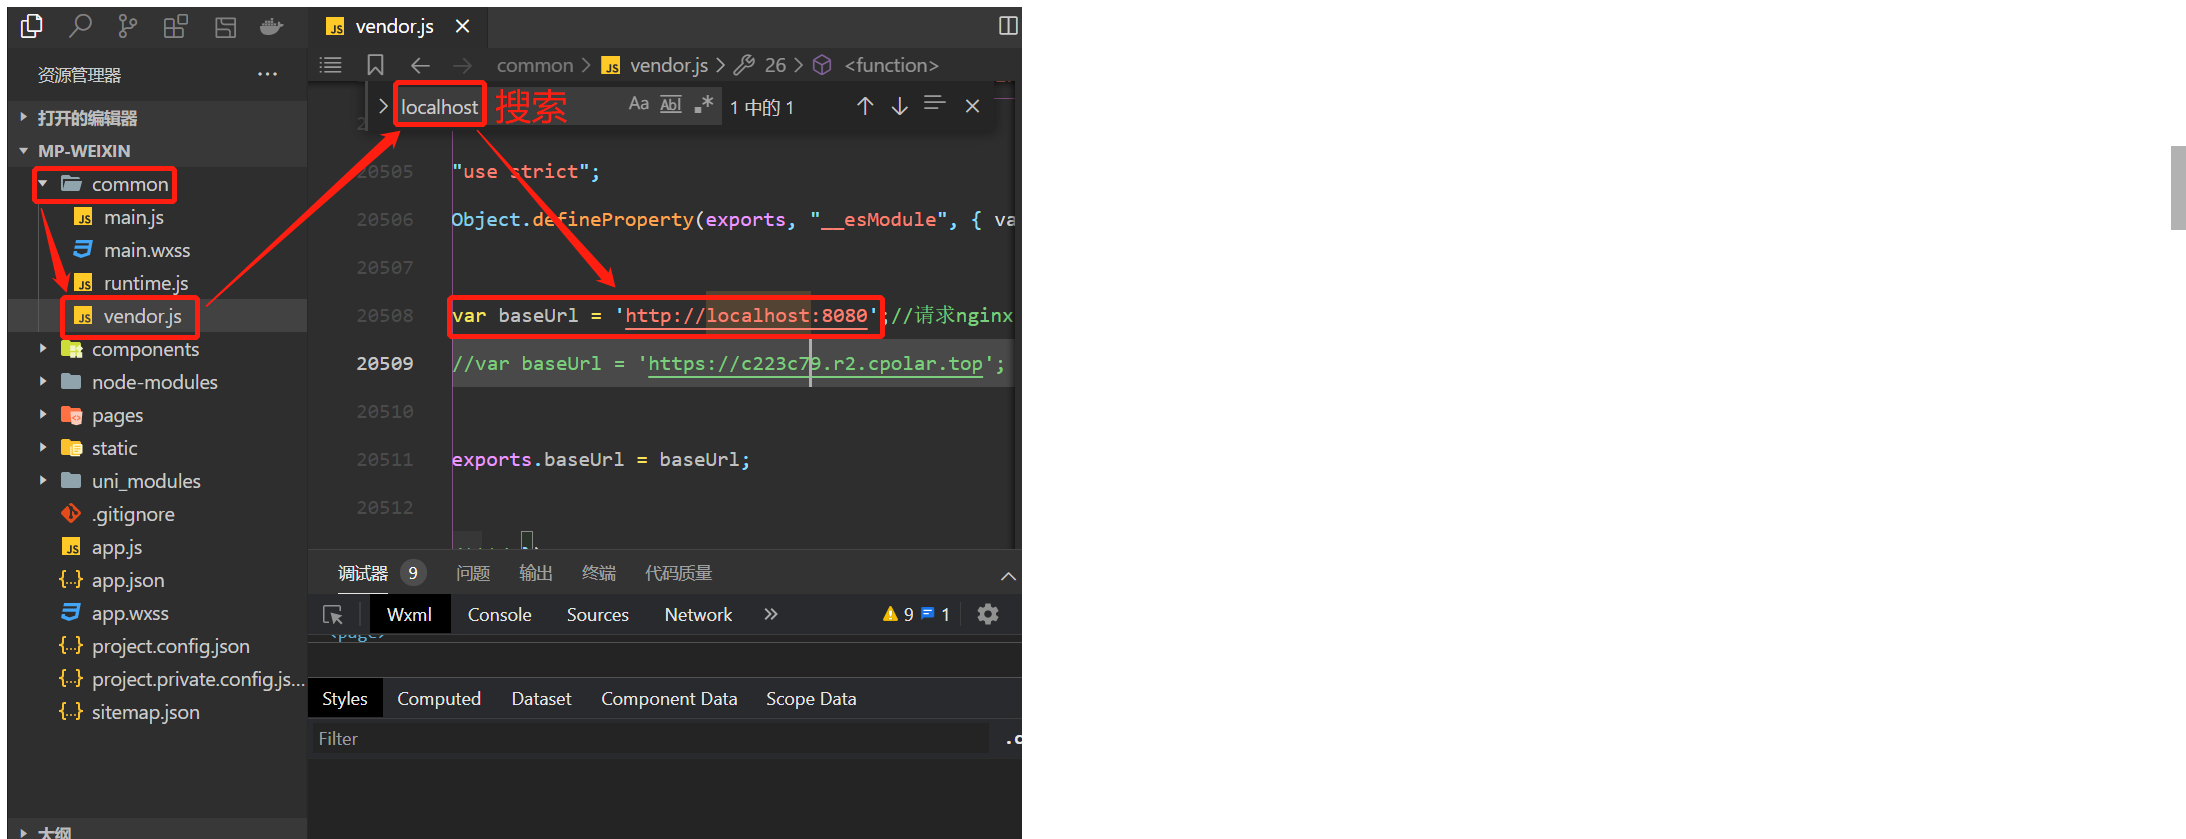Show more devtools tabs chevron
Viewport: 2186px width, 839px height.
click(x=770, y=614)
